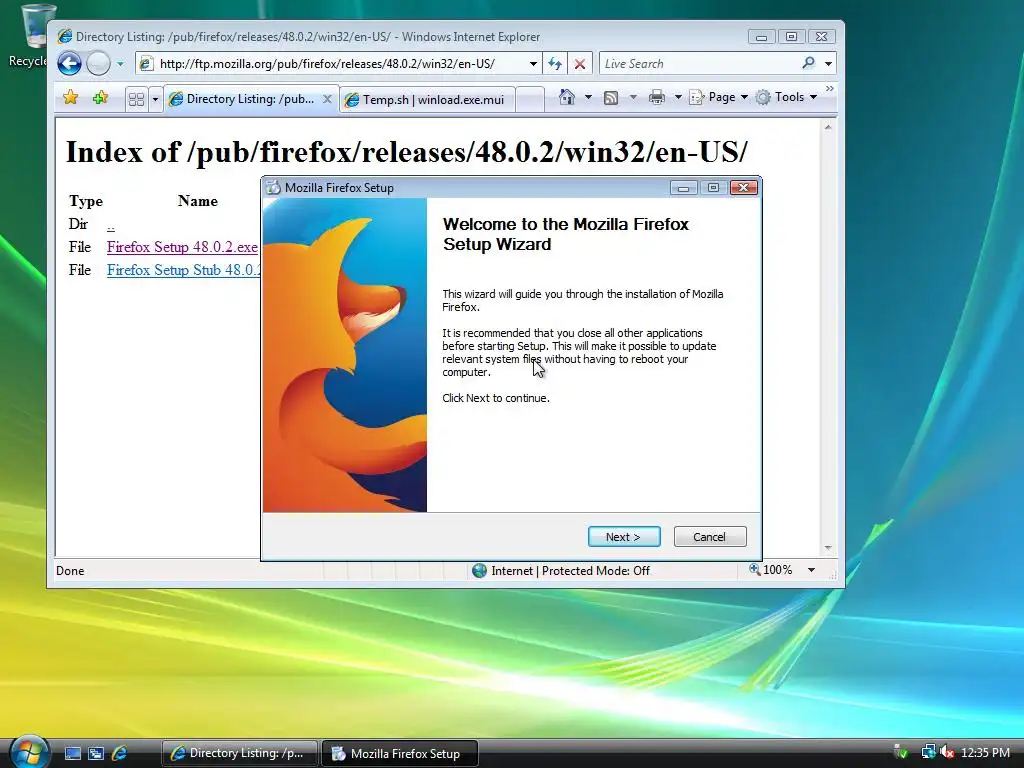
Task: Click the Done status bar text
Action: point(70,571)
